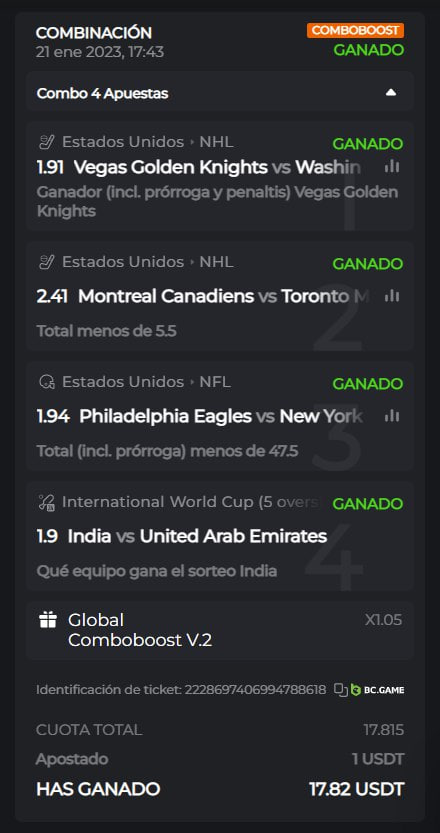The width and height of the screenshot is (440, 833).
Task: Open Philadelphia Eagles vs New York event
Action: pyautogui.click(x=222, y=416)
